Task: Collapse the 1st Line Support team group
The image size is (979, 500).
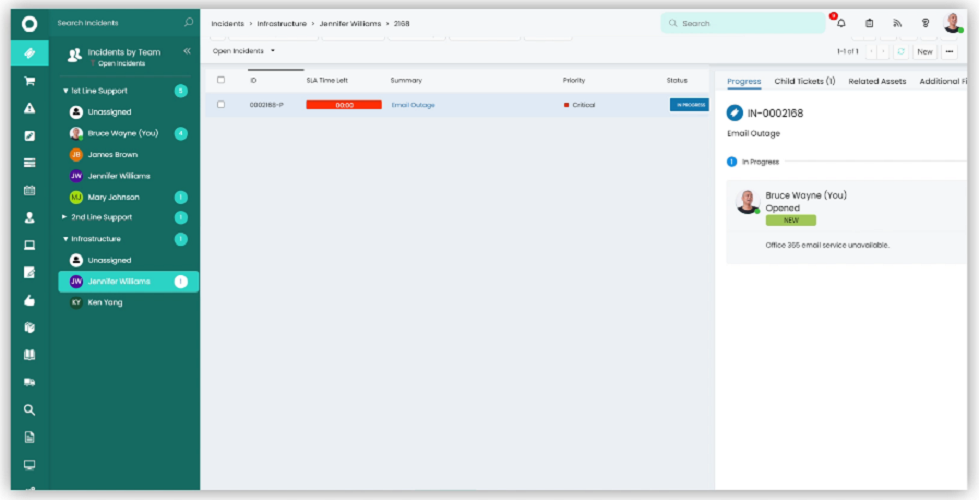Action: 66,91
